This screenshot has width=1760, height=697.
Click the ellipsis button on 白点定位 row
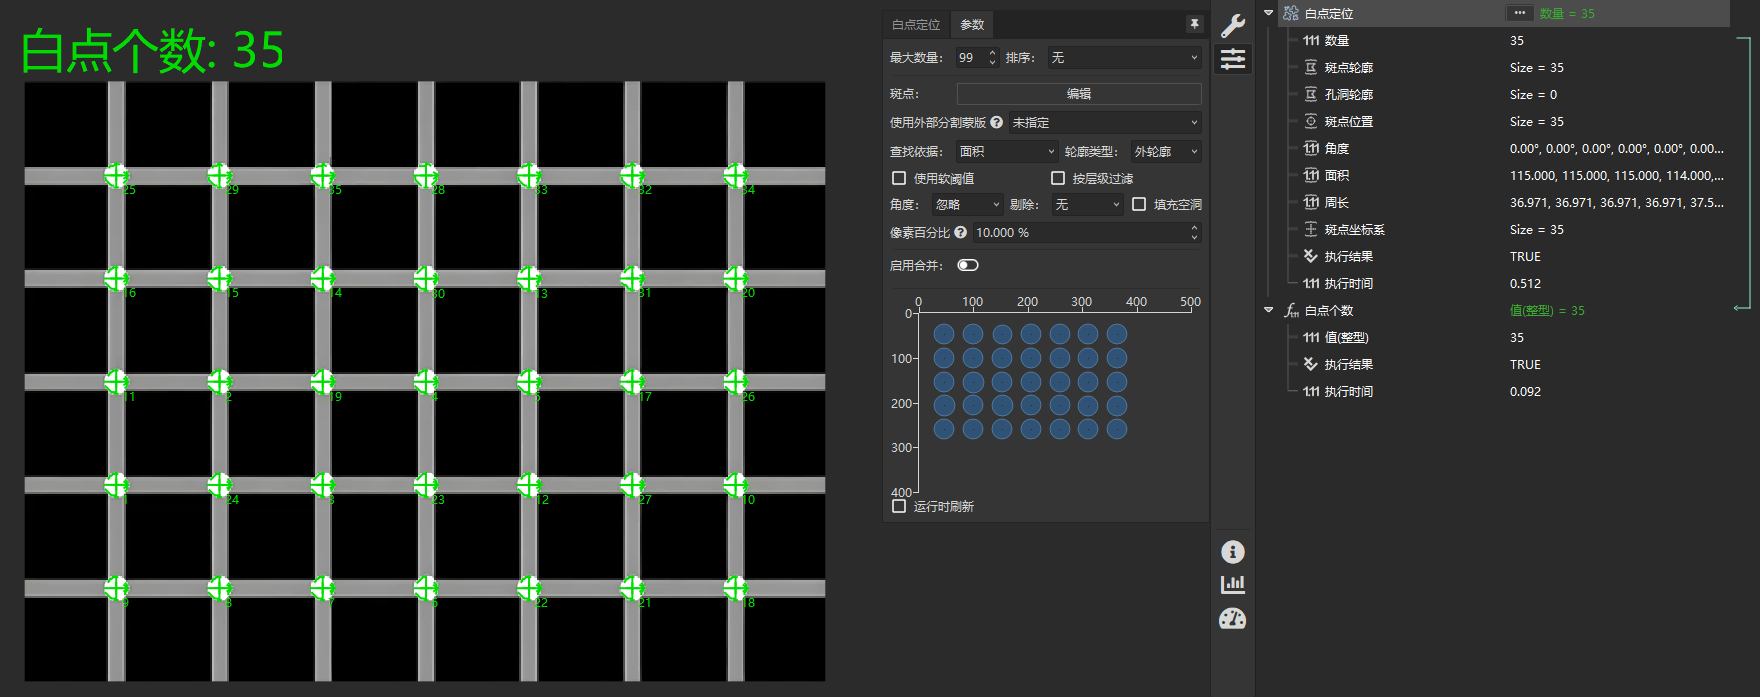[x=1519, y=13]
